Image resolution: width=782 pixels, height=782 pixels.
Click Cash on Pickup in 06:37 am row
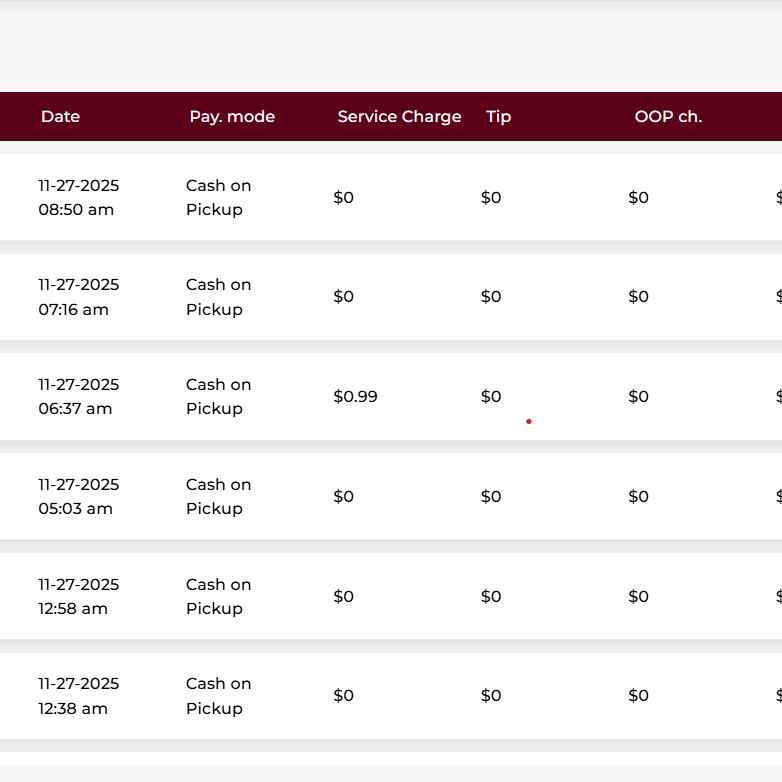[x=218, y=397]
